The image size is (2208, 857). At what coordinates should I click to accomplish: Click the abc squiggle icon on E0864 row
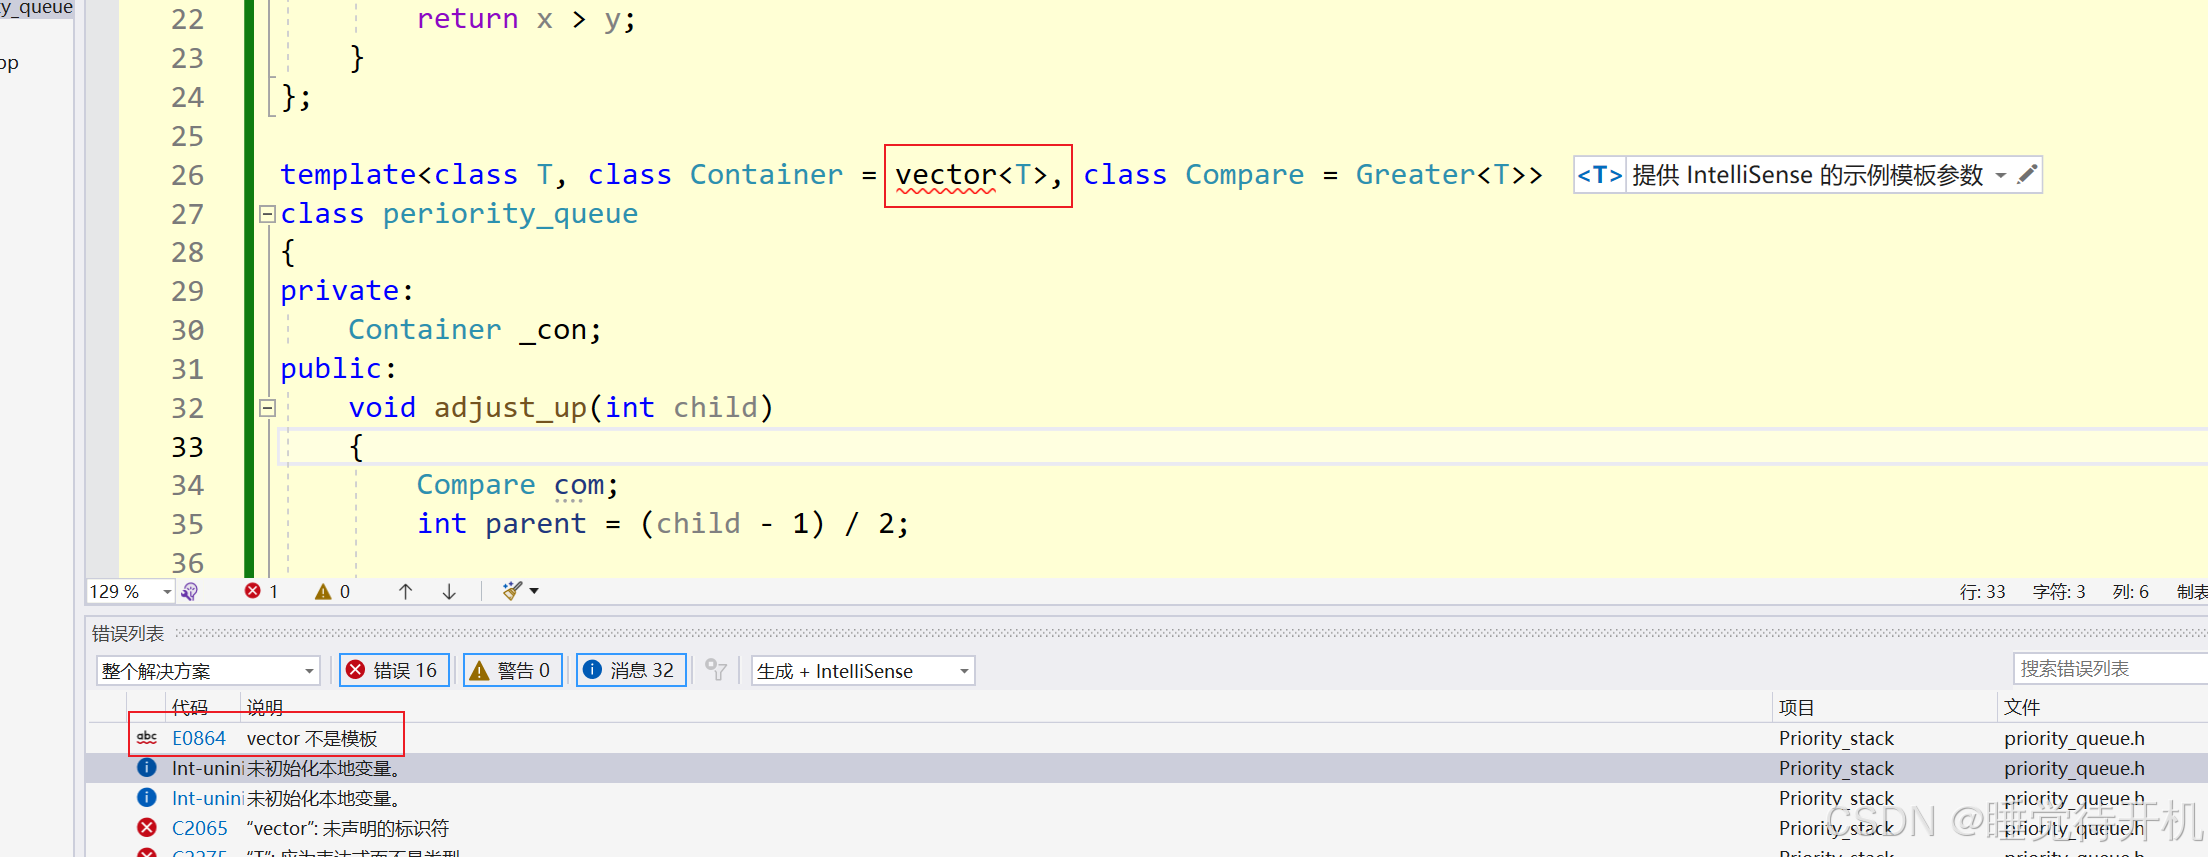pos(147,738)
